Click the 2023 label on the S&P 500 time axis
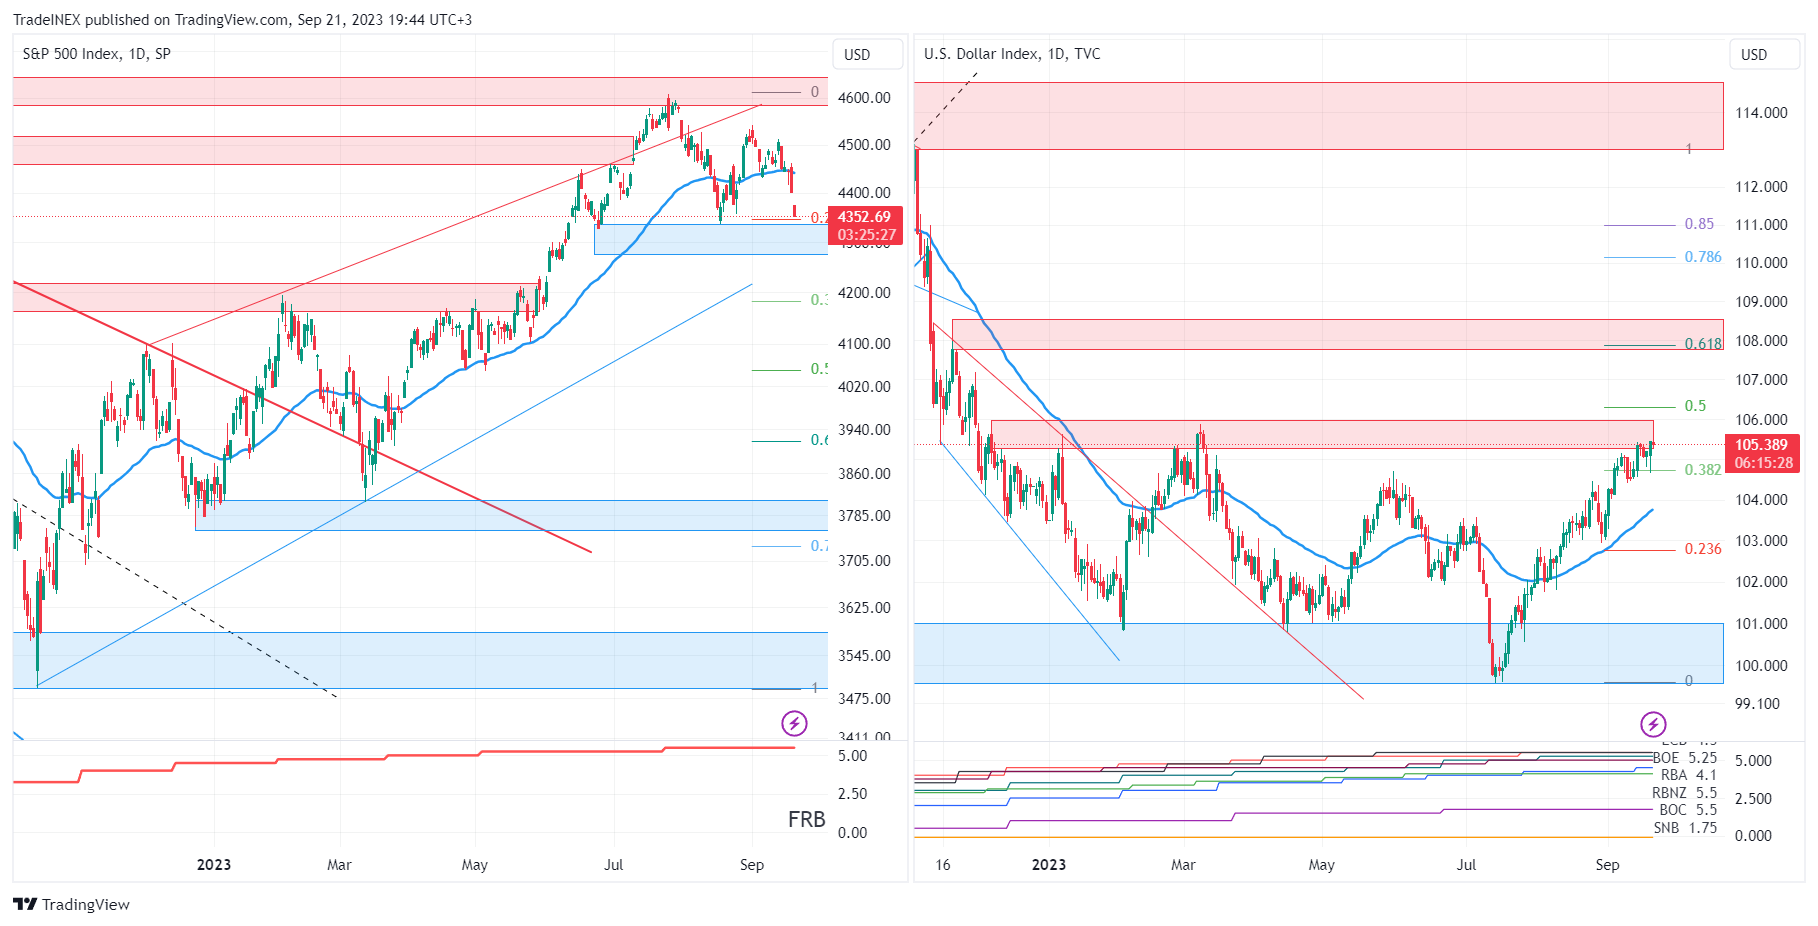The height and width of the screenshot is (926, 1818). (x=214, y=865)
